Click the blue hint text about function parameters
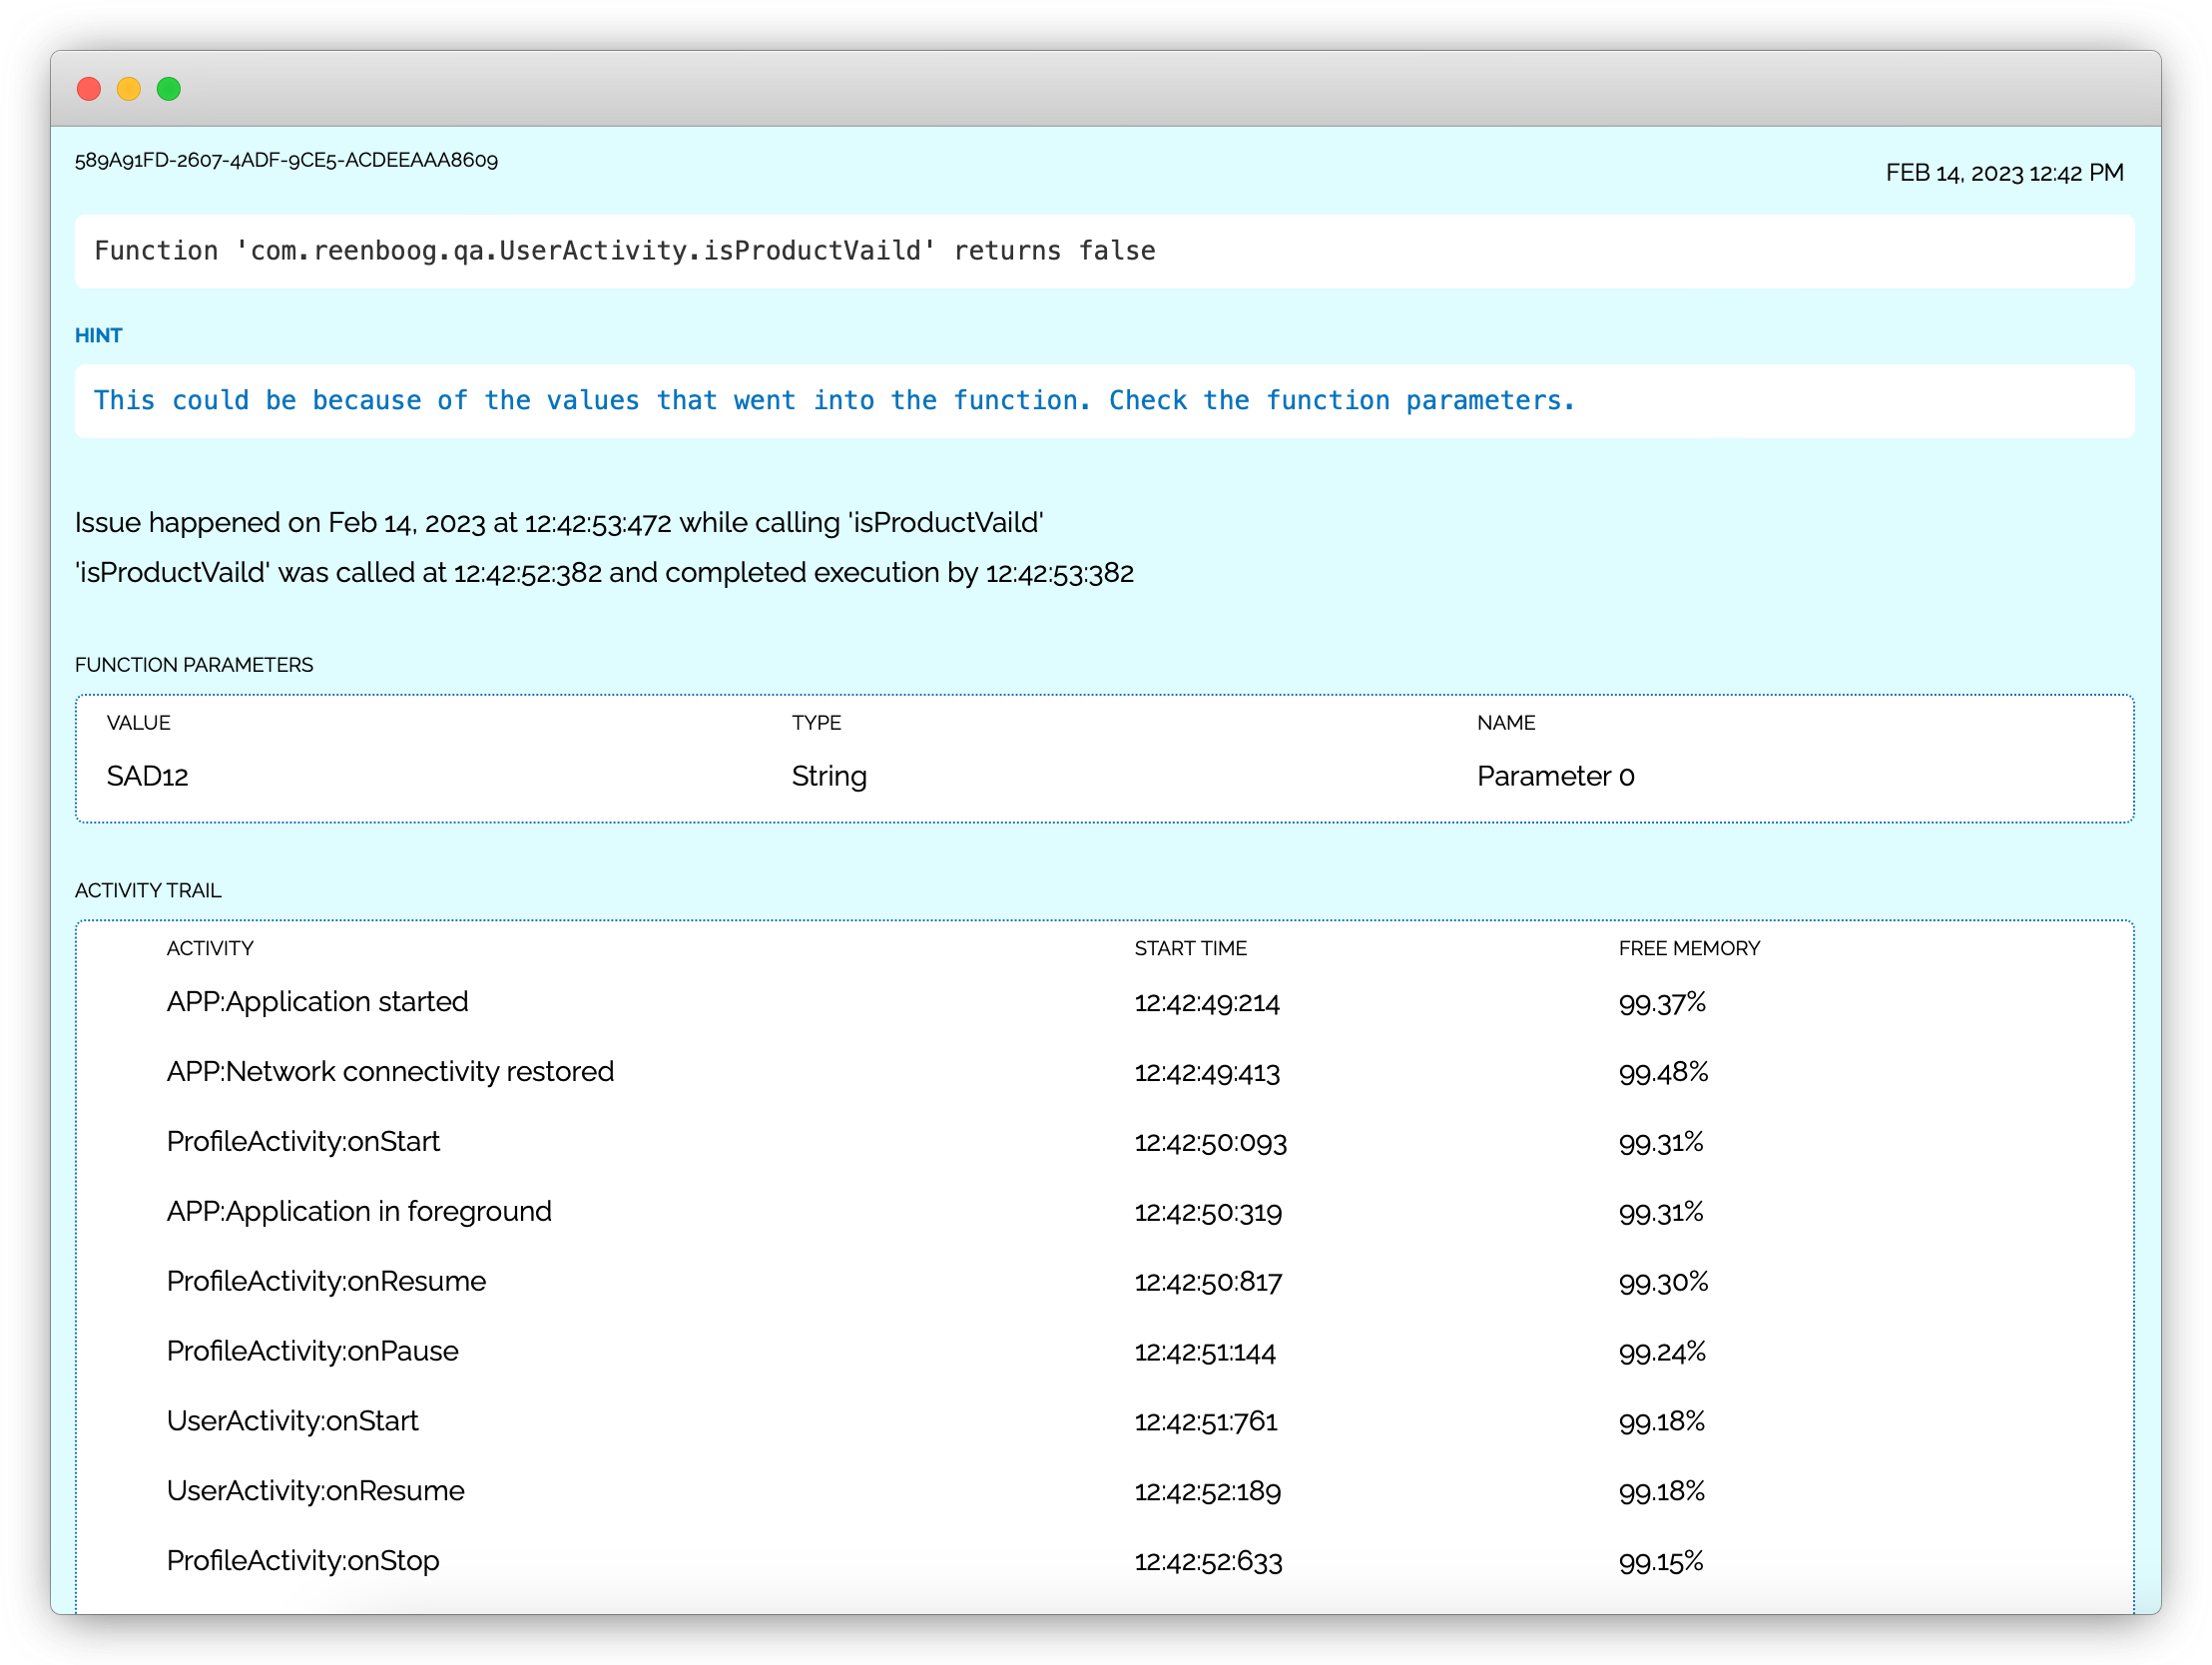Image resolution: width=2212 pixels, height=1665 pixels. pos(834,401)
